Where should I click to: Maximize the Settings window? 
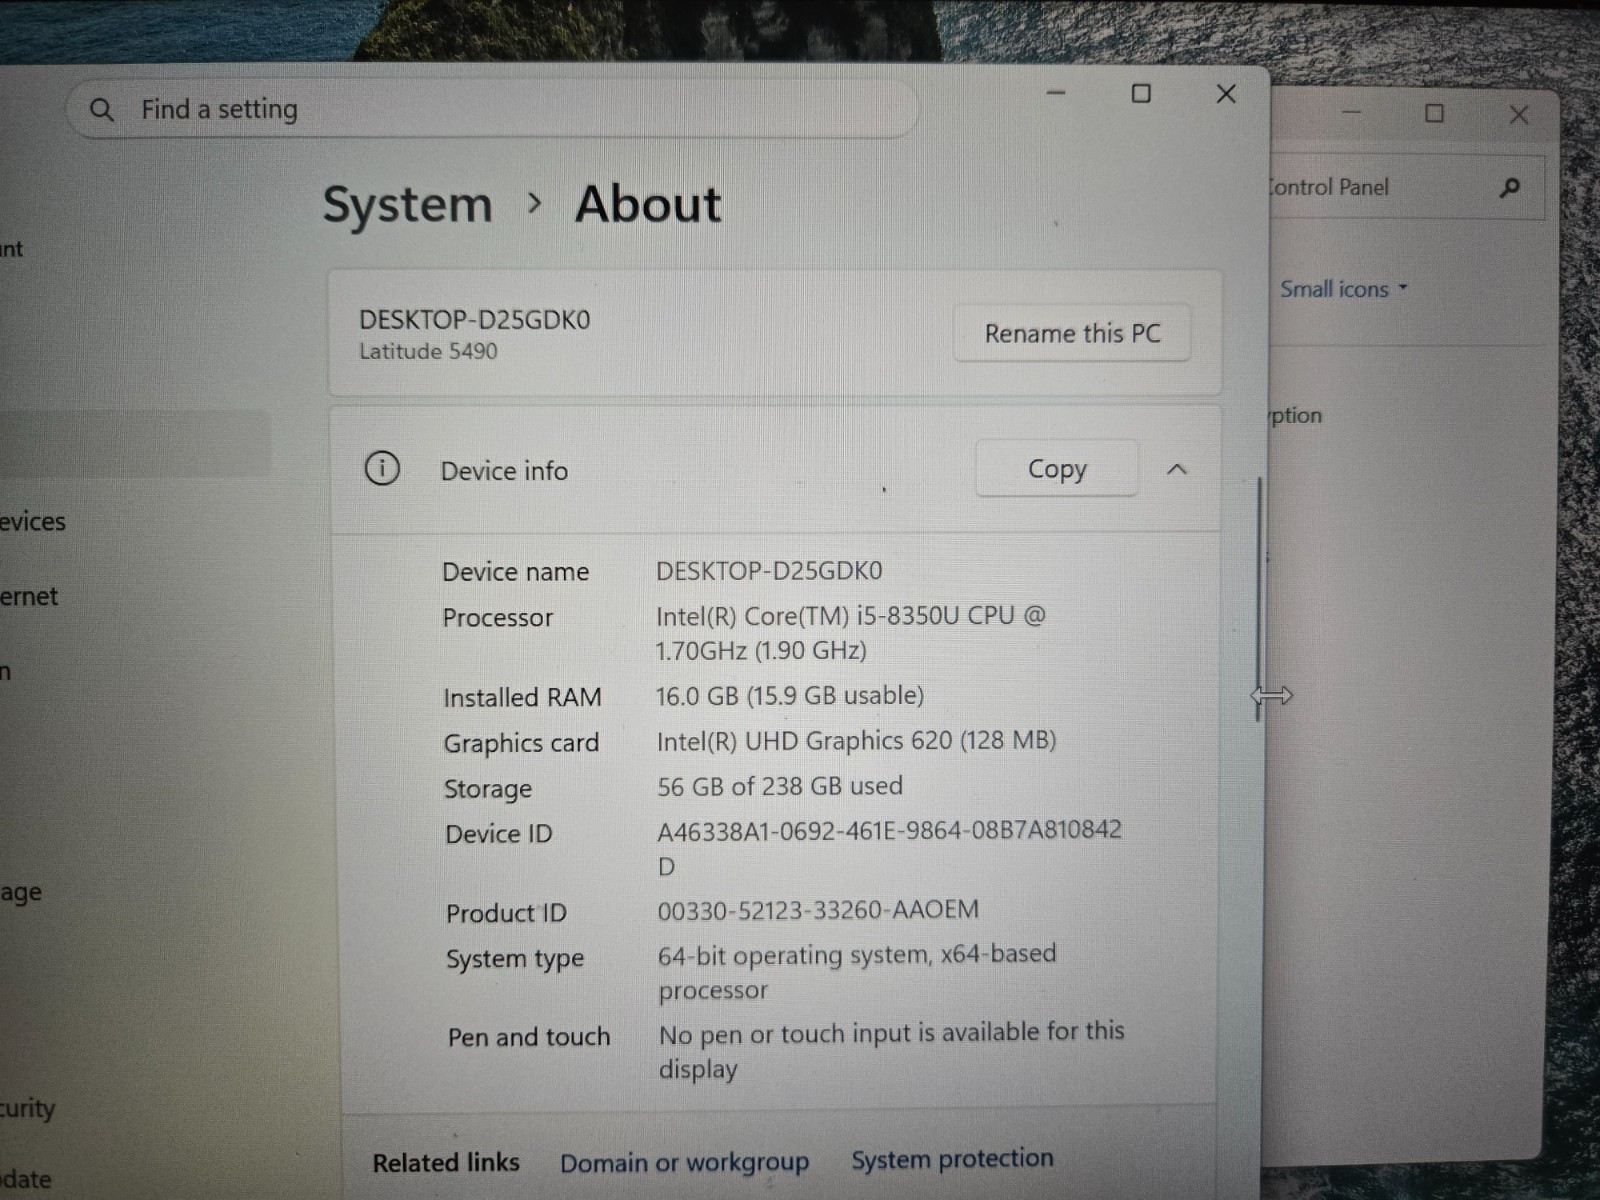[x=1141, y=93]
